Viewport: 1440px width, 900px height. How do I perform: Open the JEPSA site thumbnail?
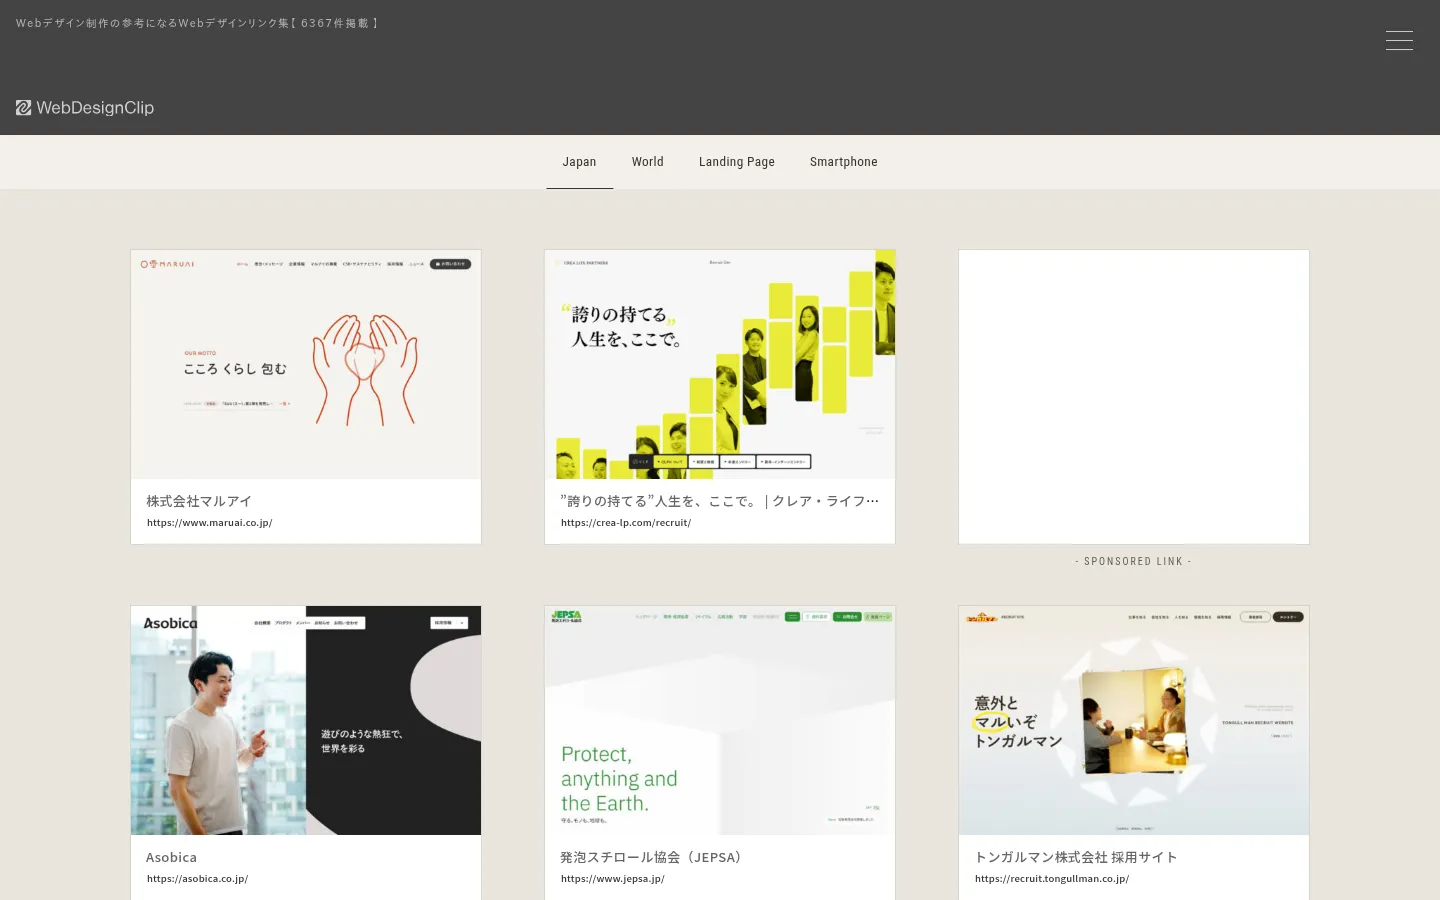point(720,720)
